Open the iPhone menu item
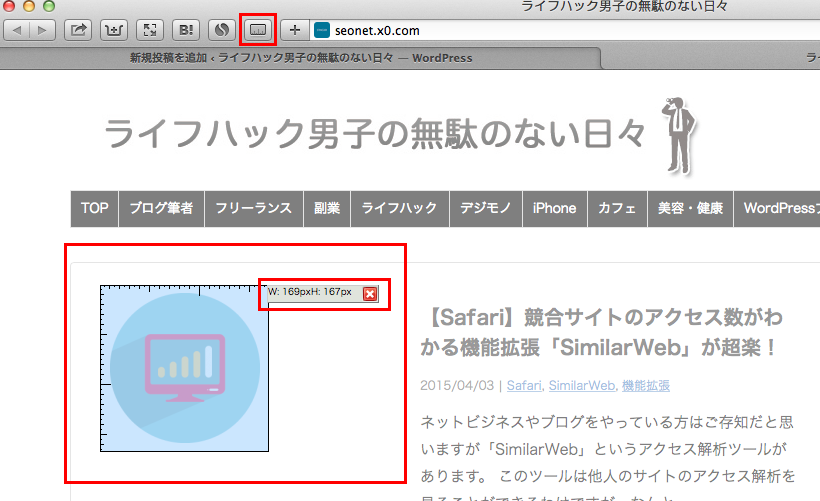The image size is (820, 501). (x=554, y=209)
